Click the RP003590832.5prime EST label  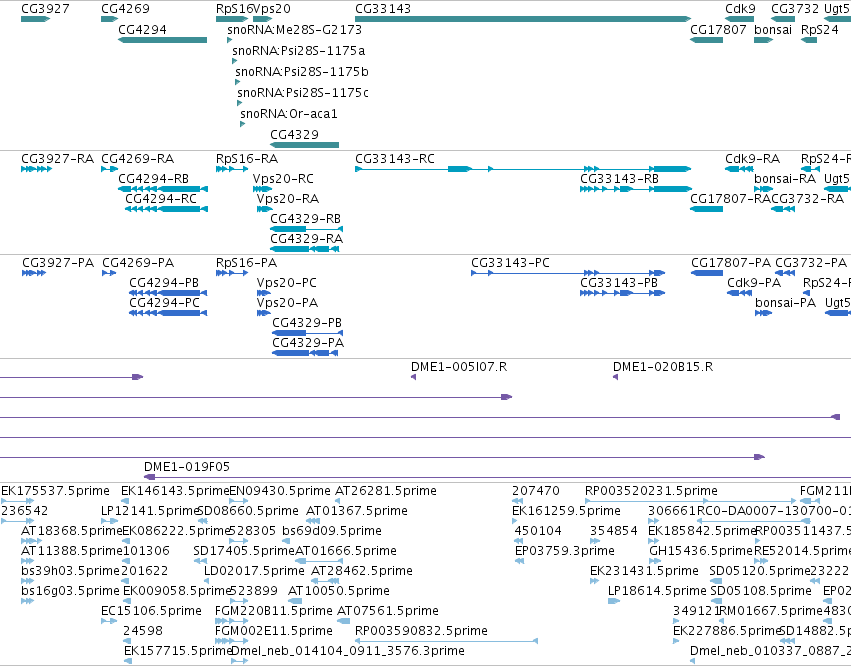[x=421, y=631]
